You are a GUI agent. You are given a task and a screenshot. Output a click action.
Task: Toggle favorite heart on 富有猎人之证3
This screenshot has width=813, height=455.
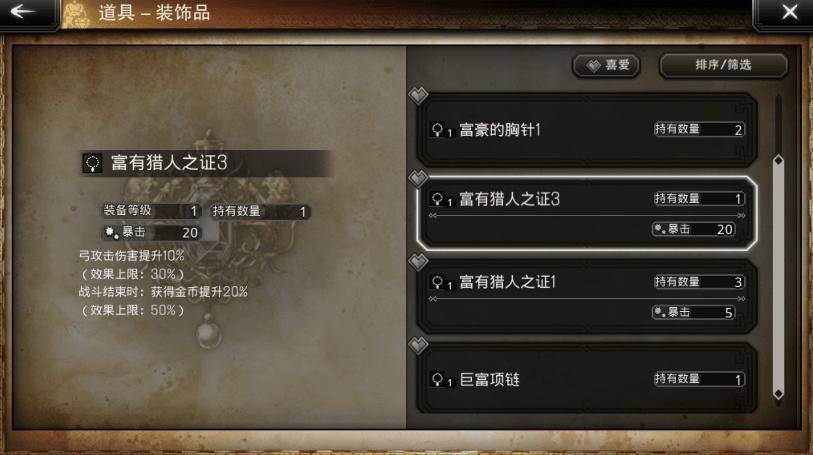point(418,178)
